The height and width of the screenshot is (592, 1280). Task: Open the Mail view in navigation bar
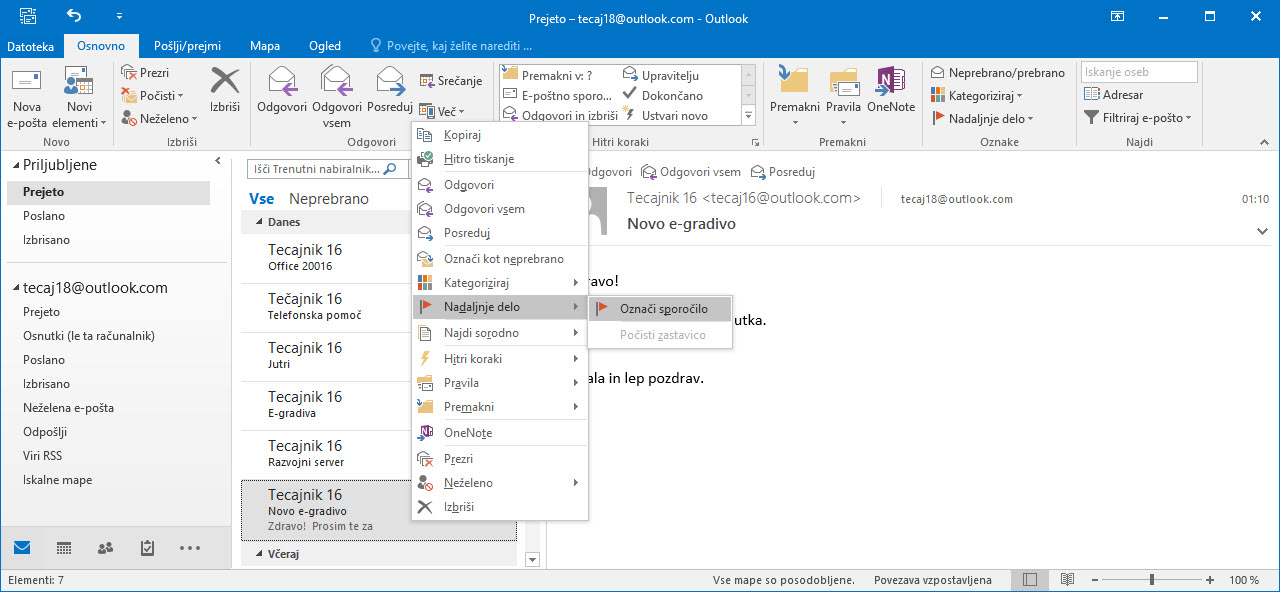point(22,548)
